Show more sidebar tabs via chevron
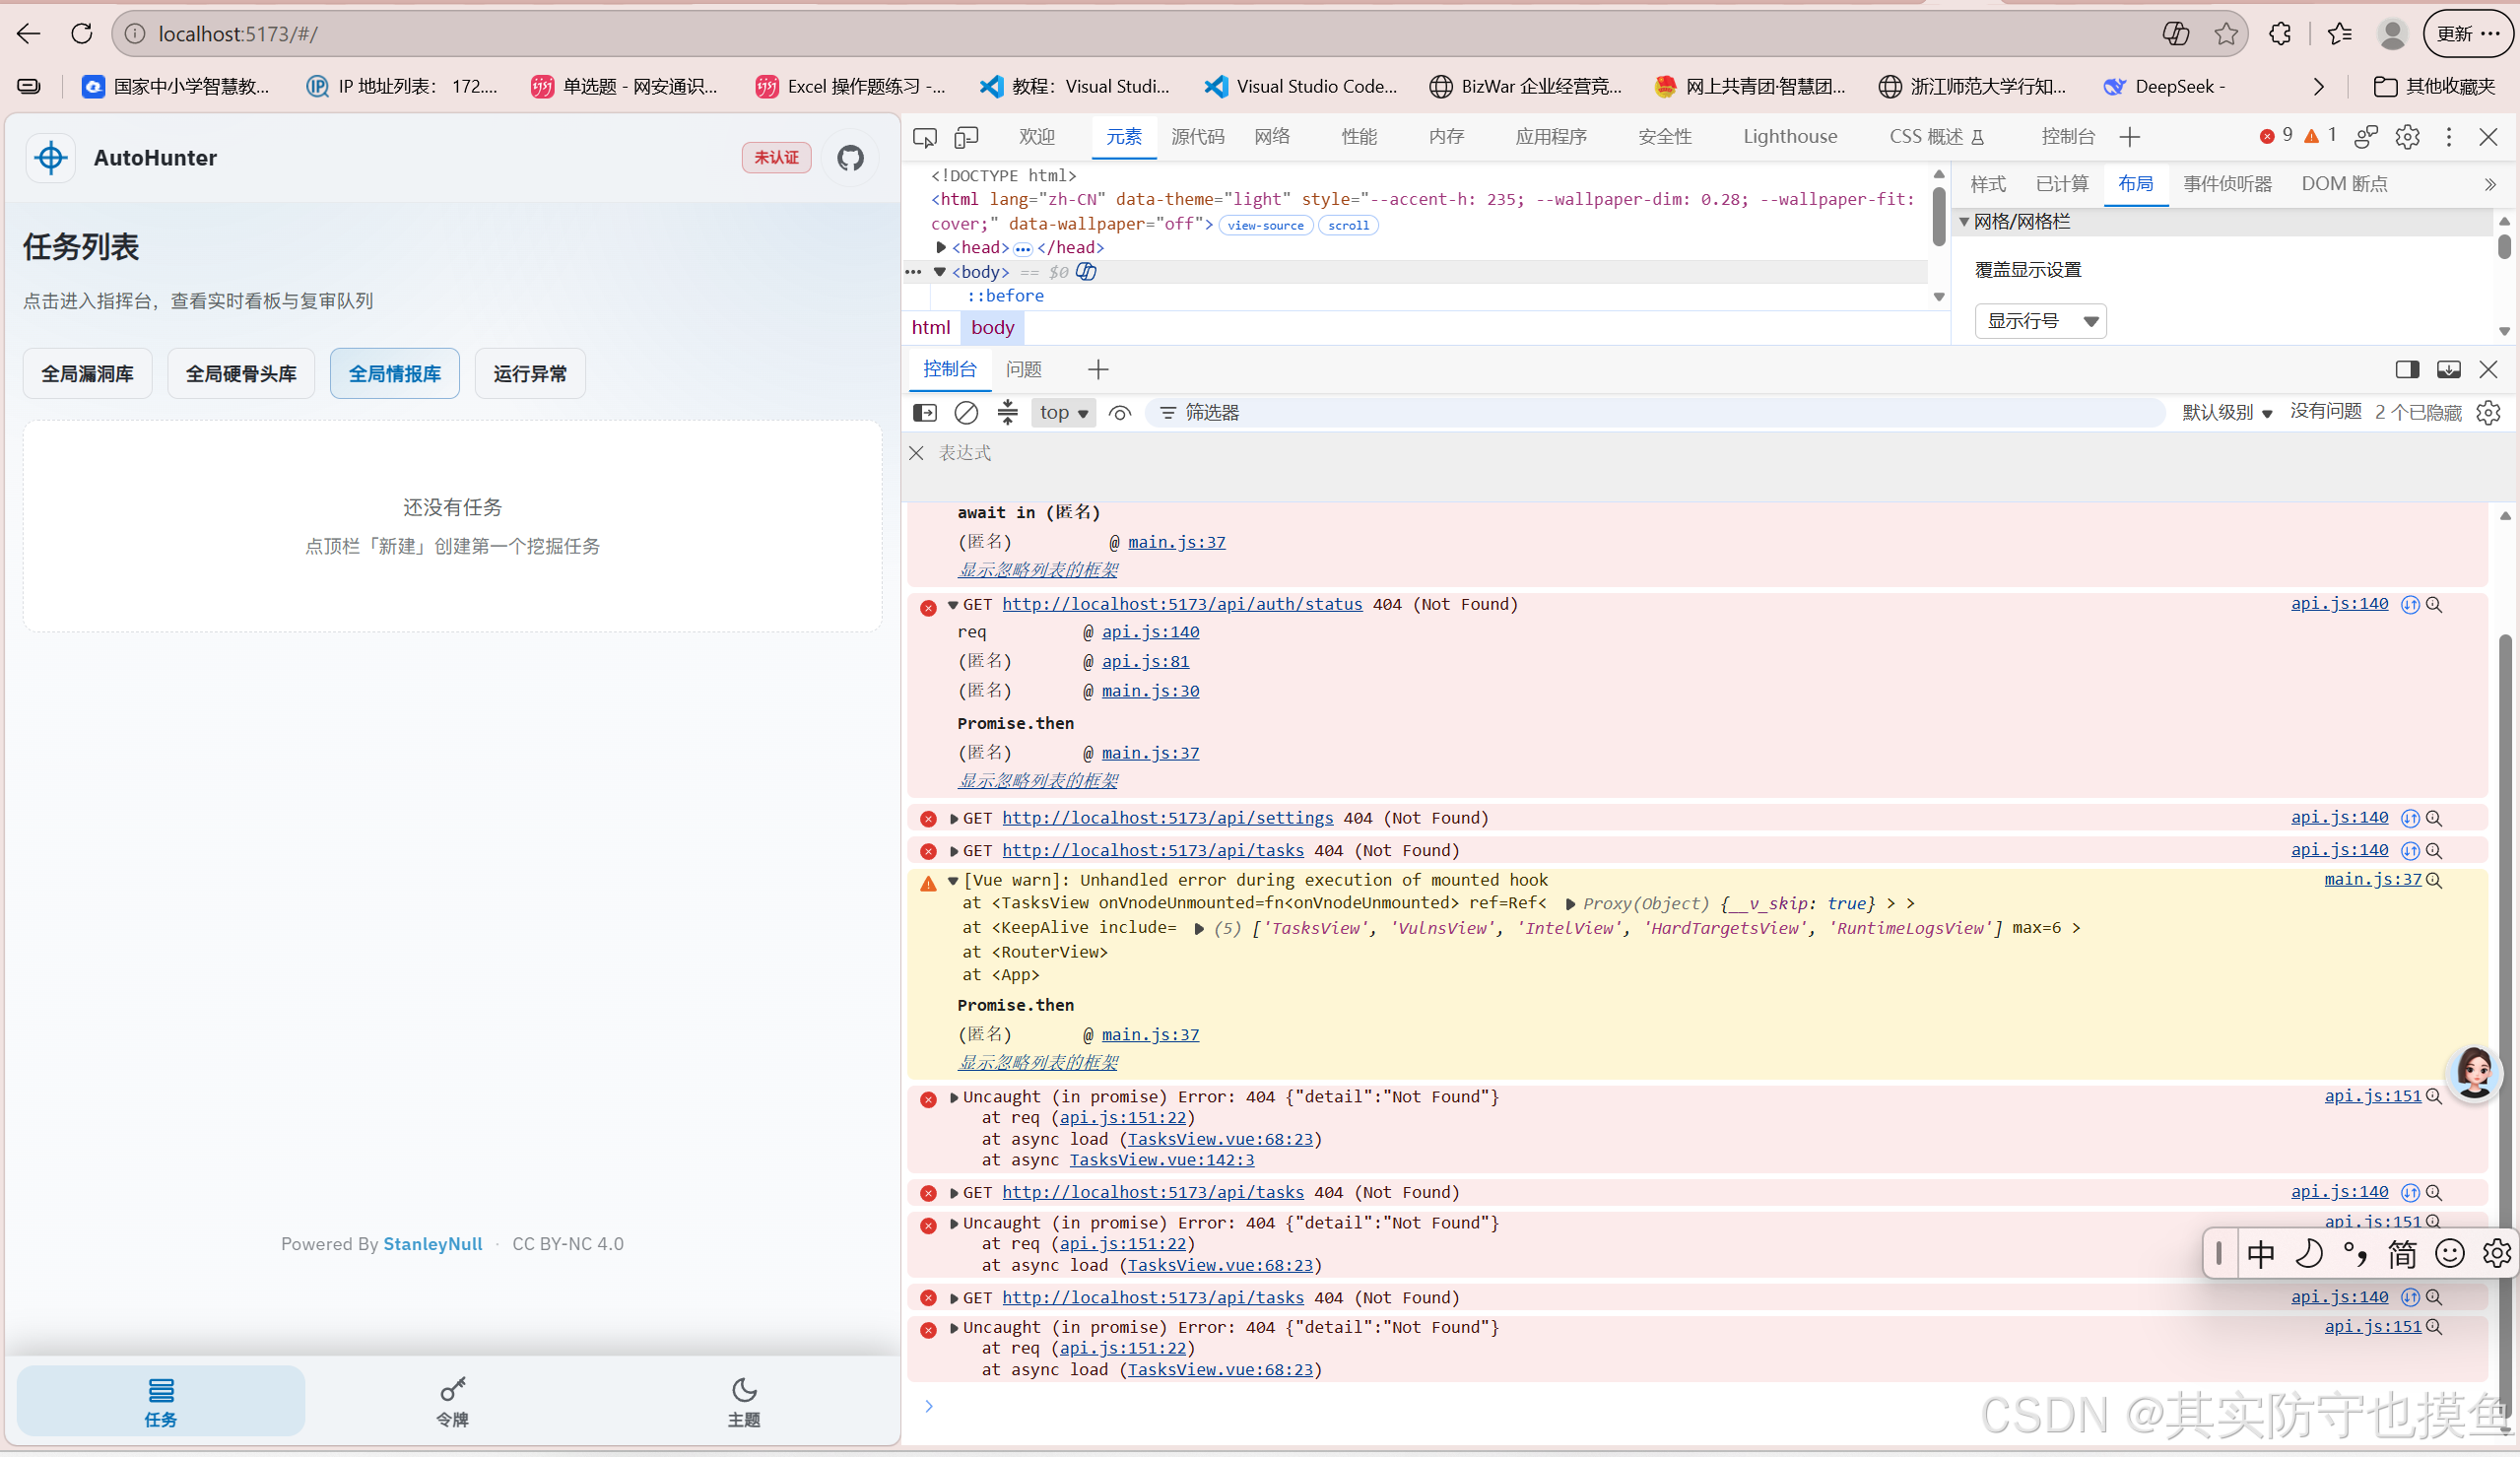The height and width of the screenshot is (1457, 2520). pos(2490,184)
